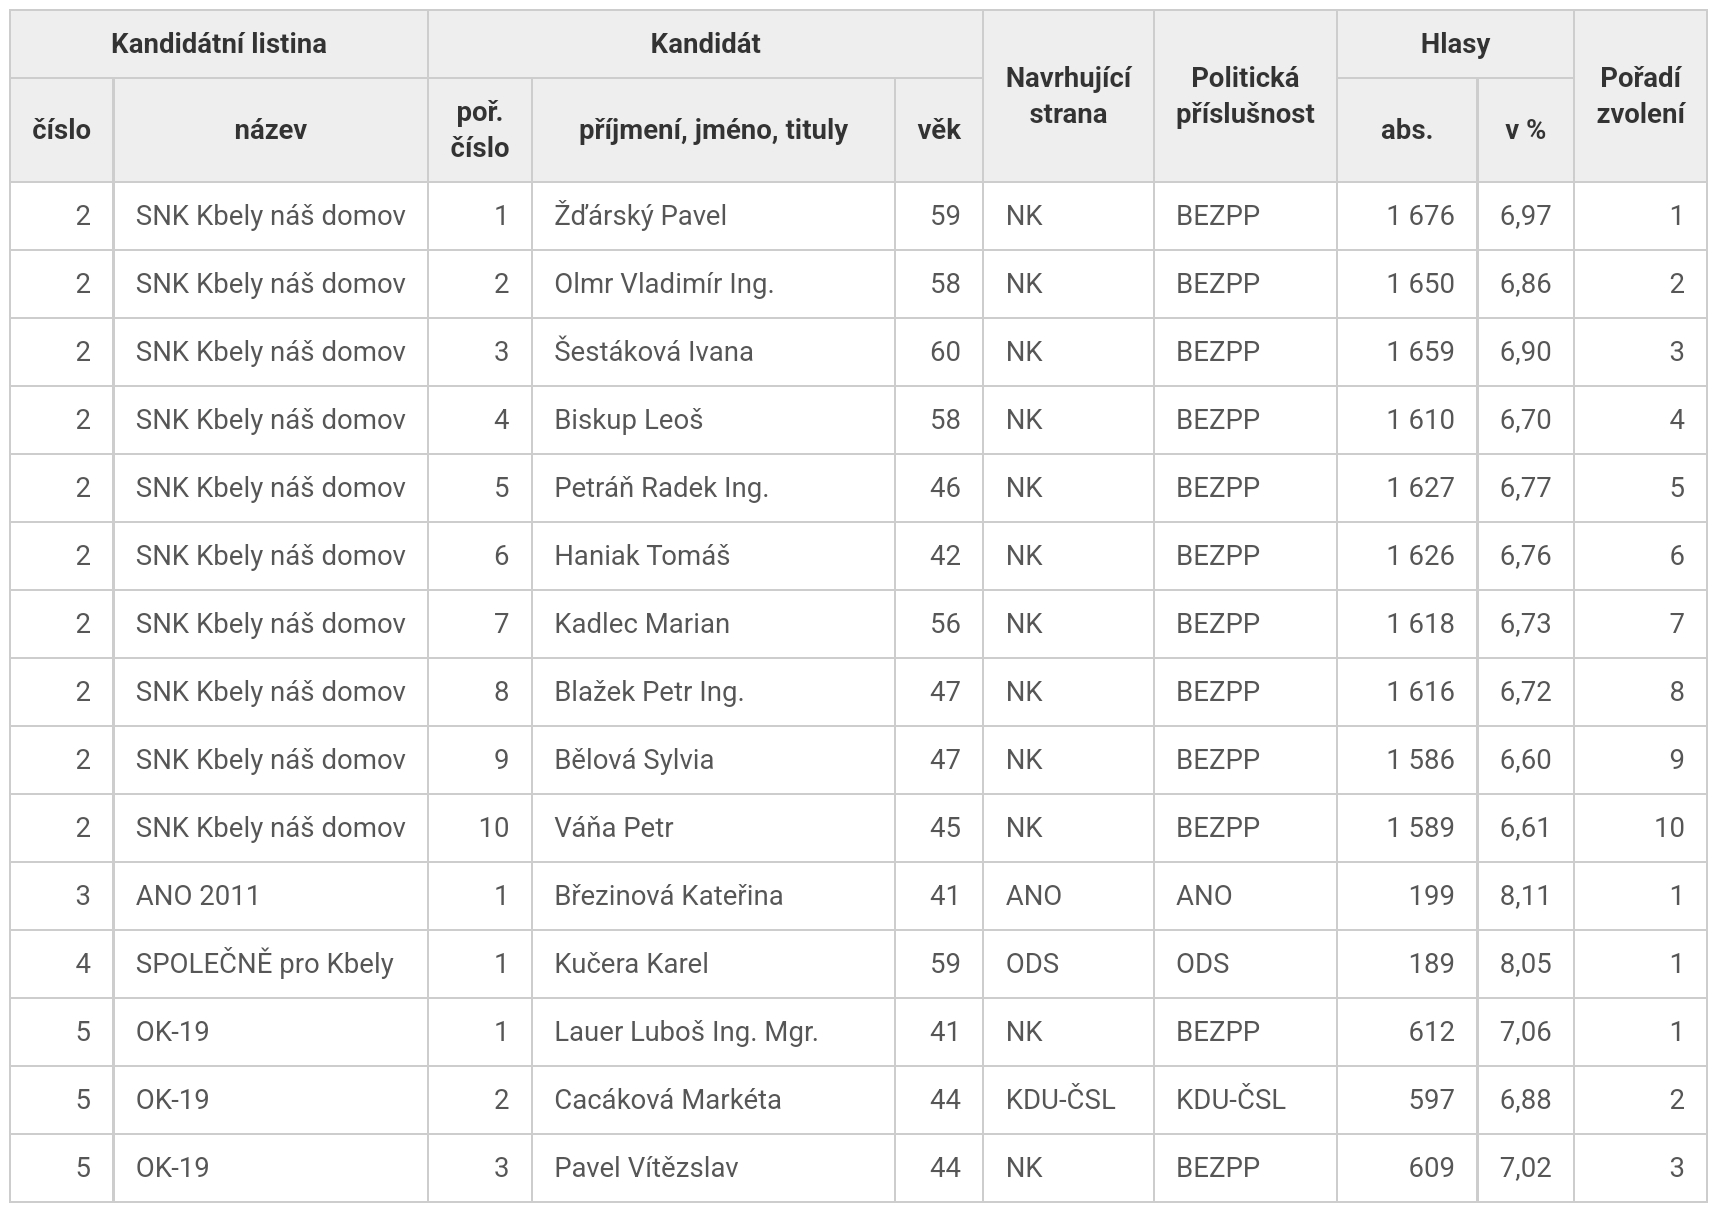Click candidate Šestáková Ivana
The width and height of the screenshot is (1724, 1211).
click(x=654, y=352)
